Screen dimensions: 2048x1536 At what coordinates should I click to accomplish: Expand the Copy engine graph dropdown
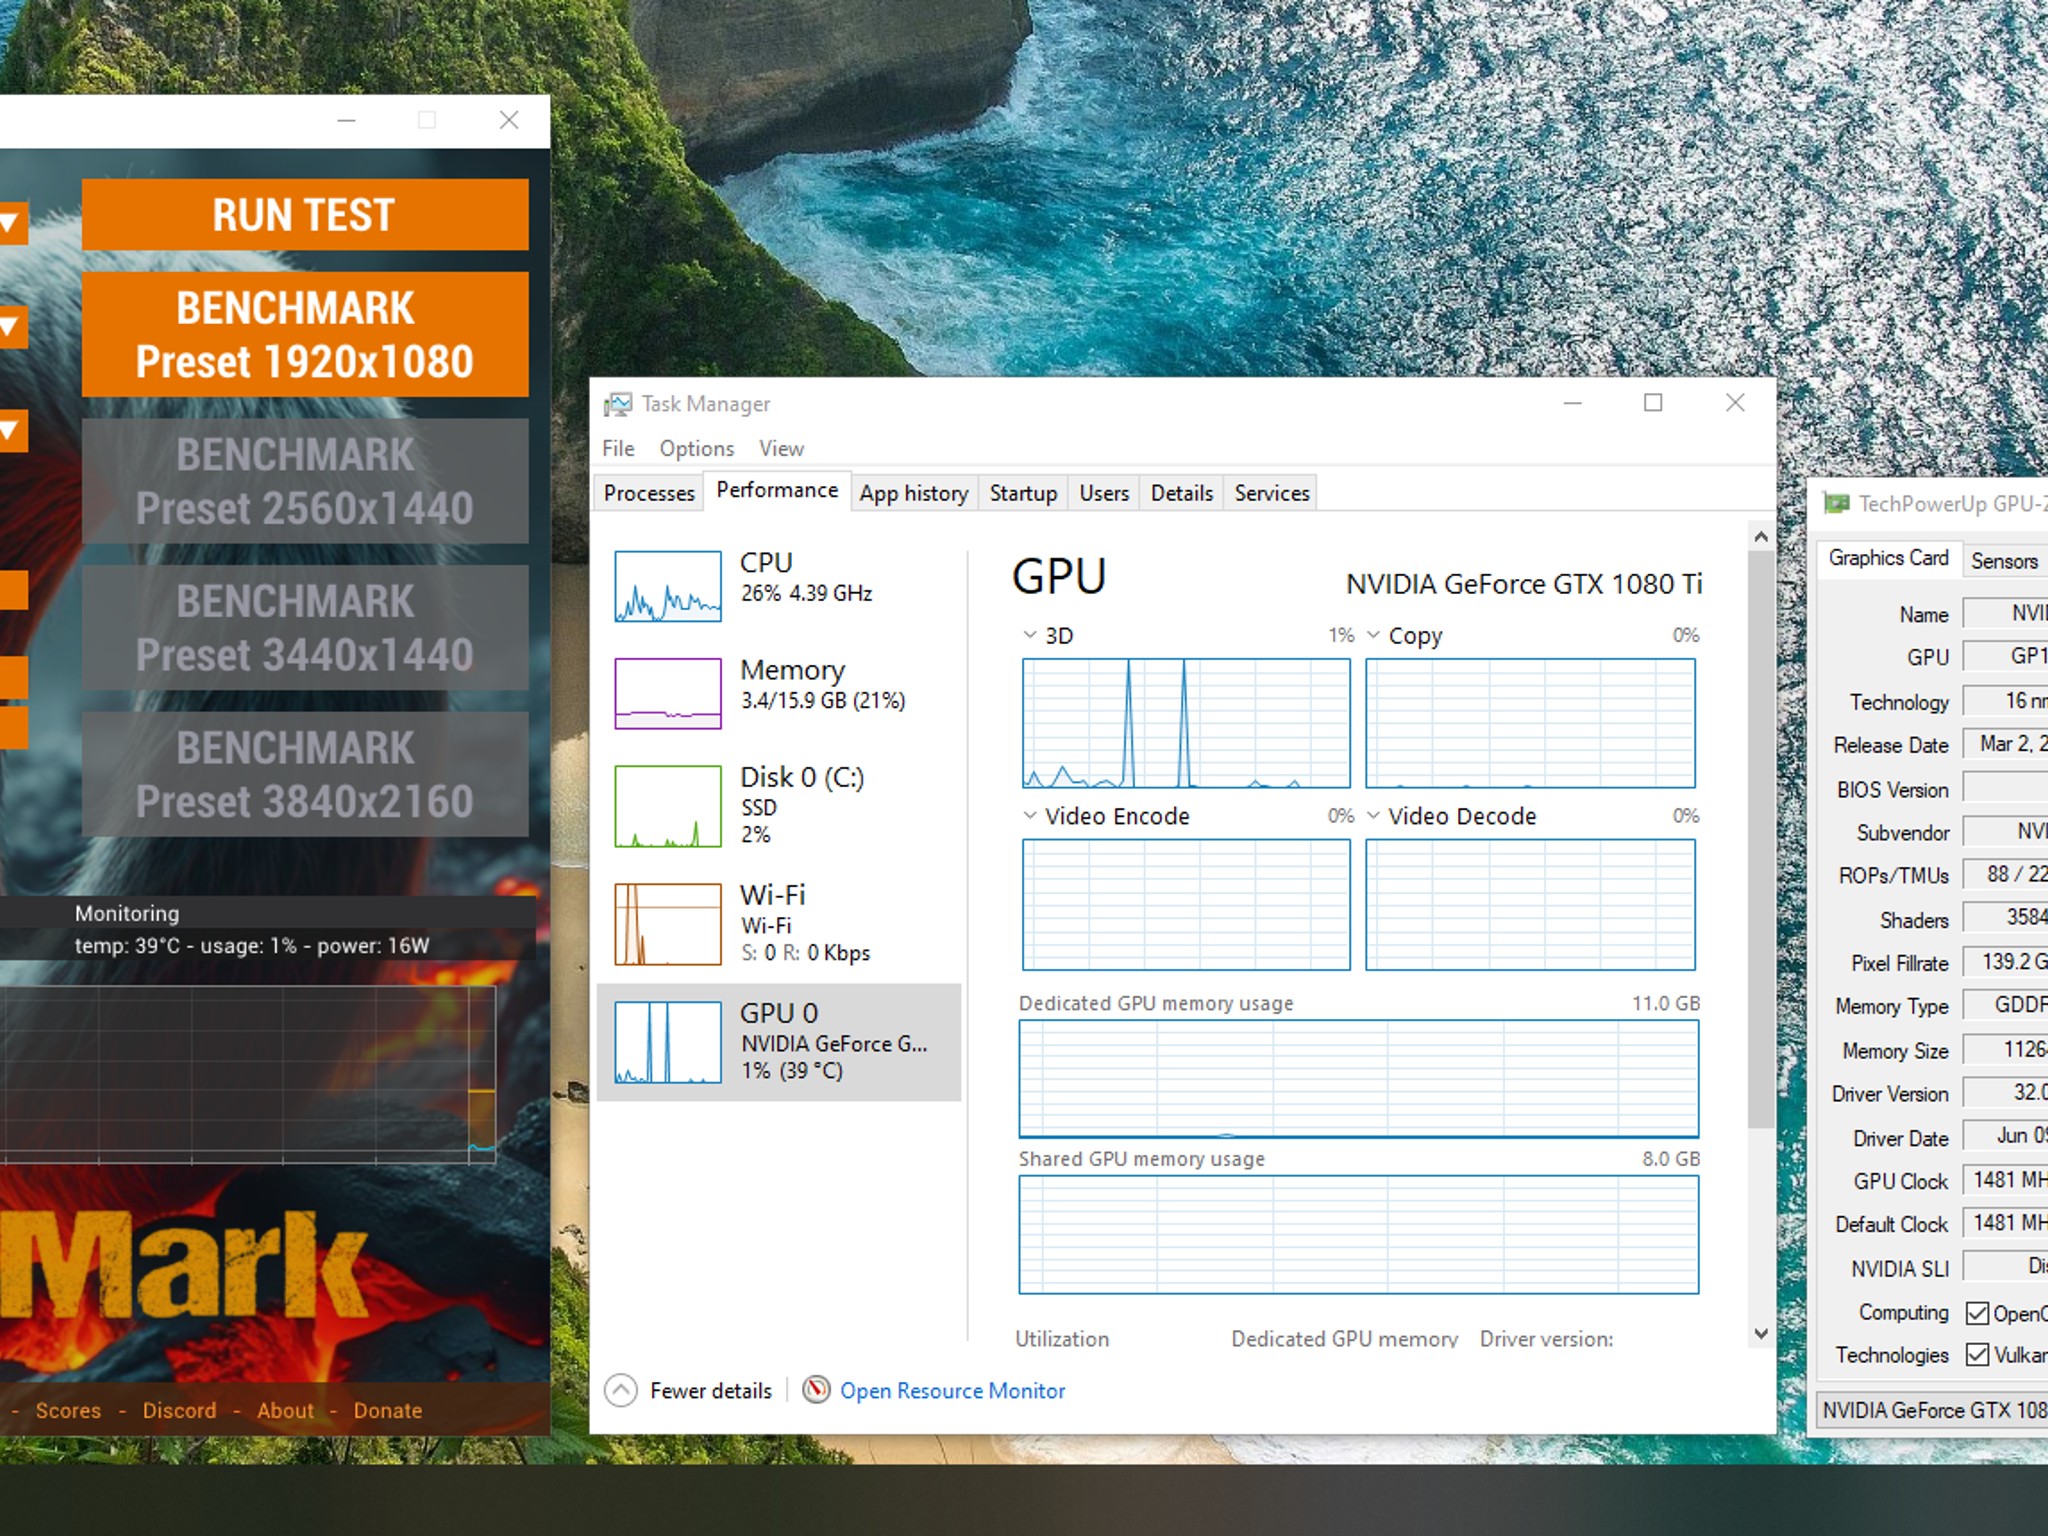[1374, 635]
